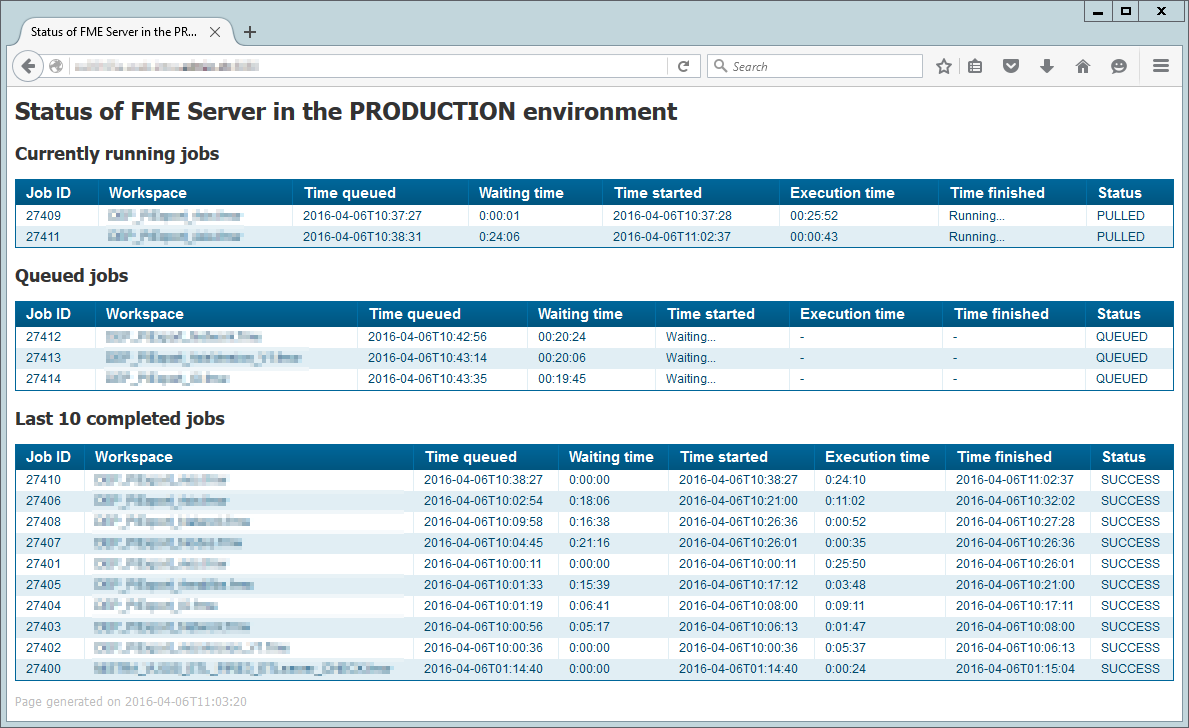The height and width of the screenshot is (728, 1189).
Task: Click Running... time finished for job 27411
Action: [x=977, y=237]
